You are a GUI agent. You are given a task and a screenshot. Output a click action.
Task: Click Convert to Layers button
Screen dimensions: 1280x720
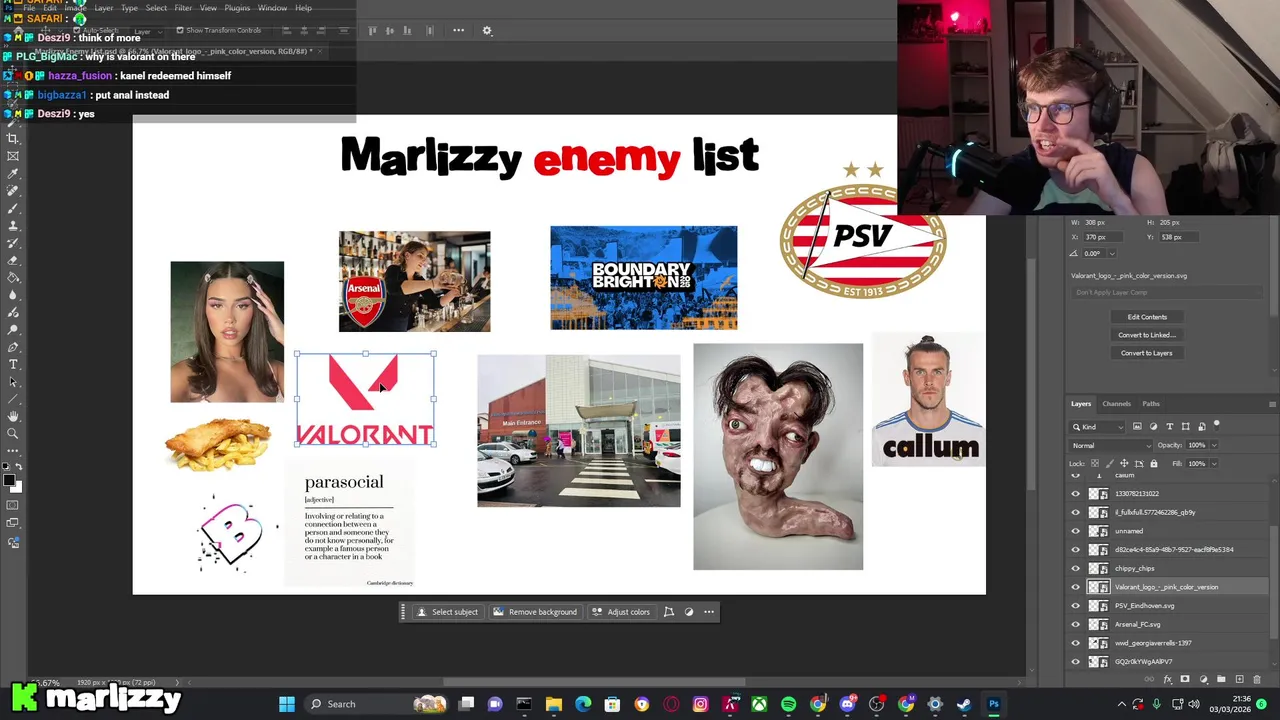1147,353
